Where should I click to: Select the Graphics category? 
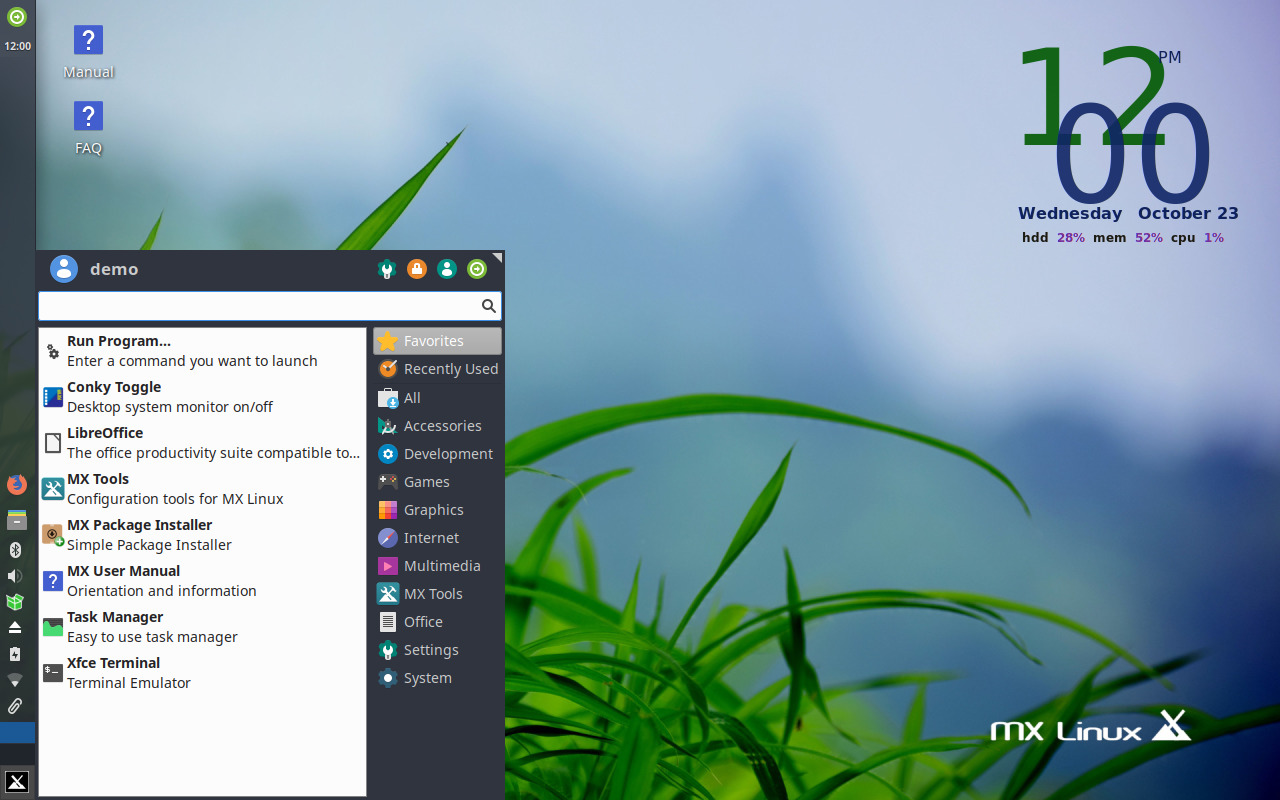coord(437,510)
